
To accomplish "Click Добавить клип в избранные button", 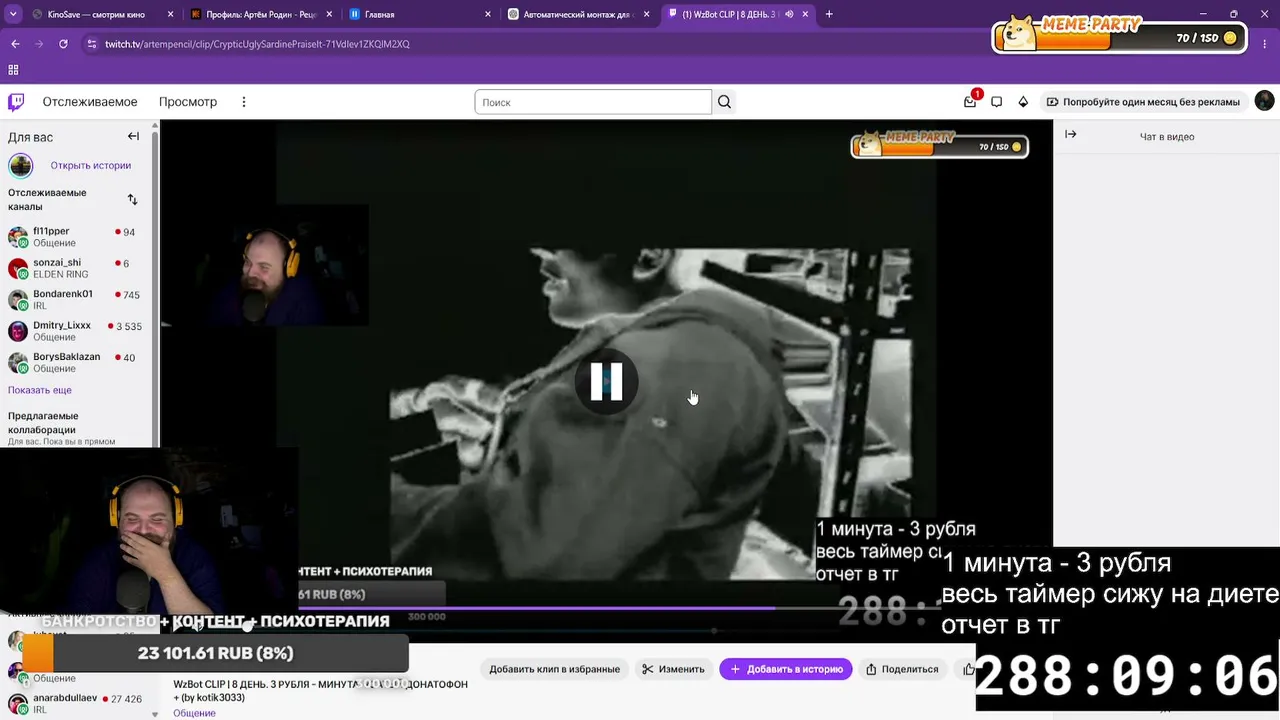I will [x=554, y=669].
